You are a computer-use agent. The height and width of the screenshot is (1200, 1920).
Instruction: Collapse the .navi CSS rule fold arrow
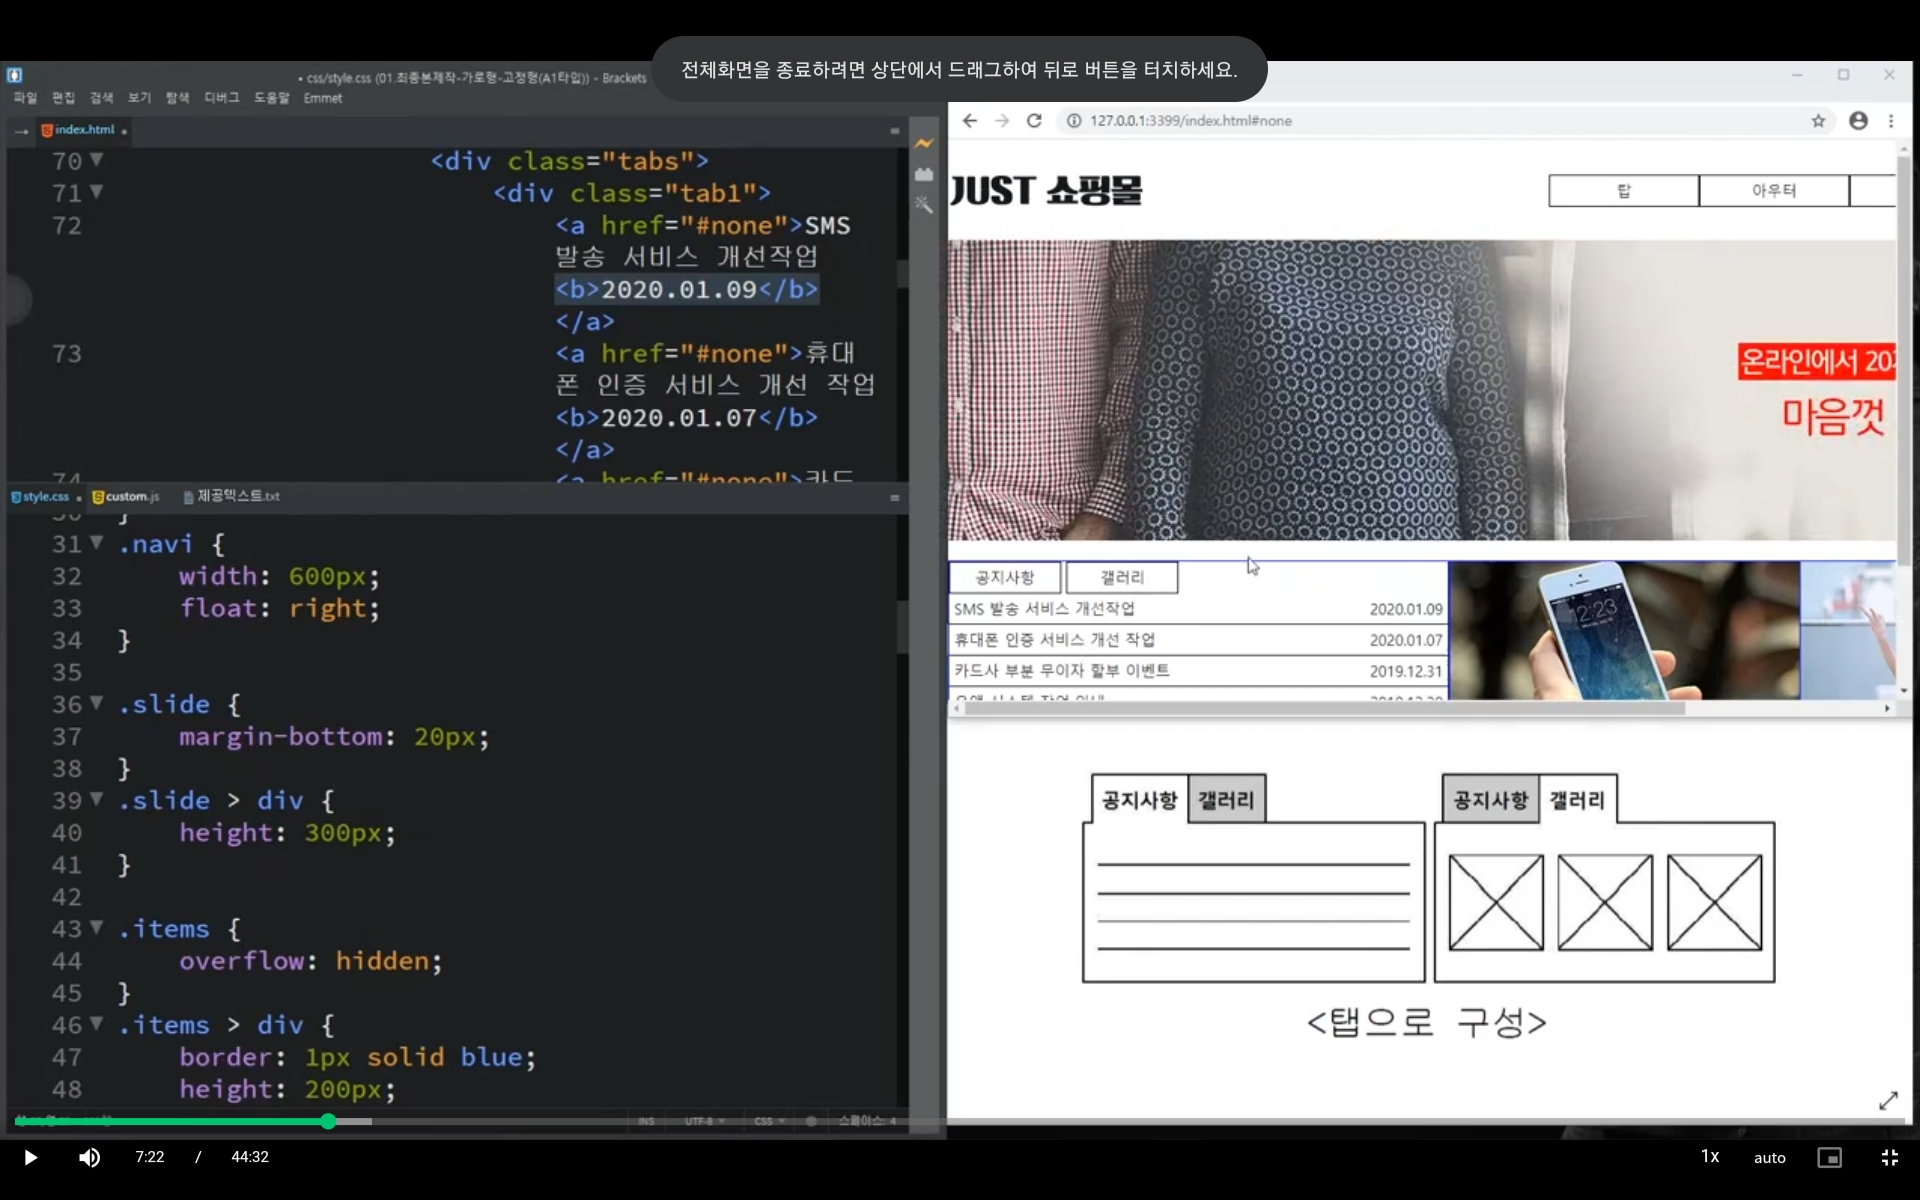coord(97,543)
